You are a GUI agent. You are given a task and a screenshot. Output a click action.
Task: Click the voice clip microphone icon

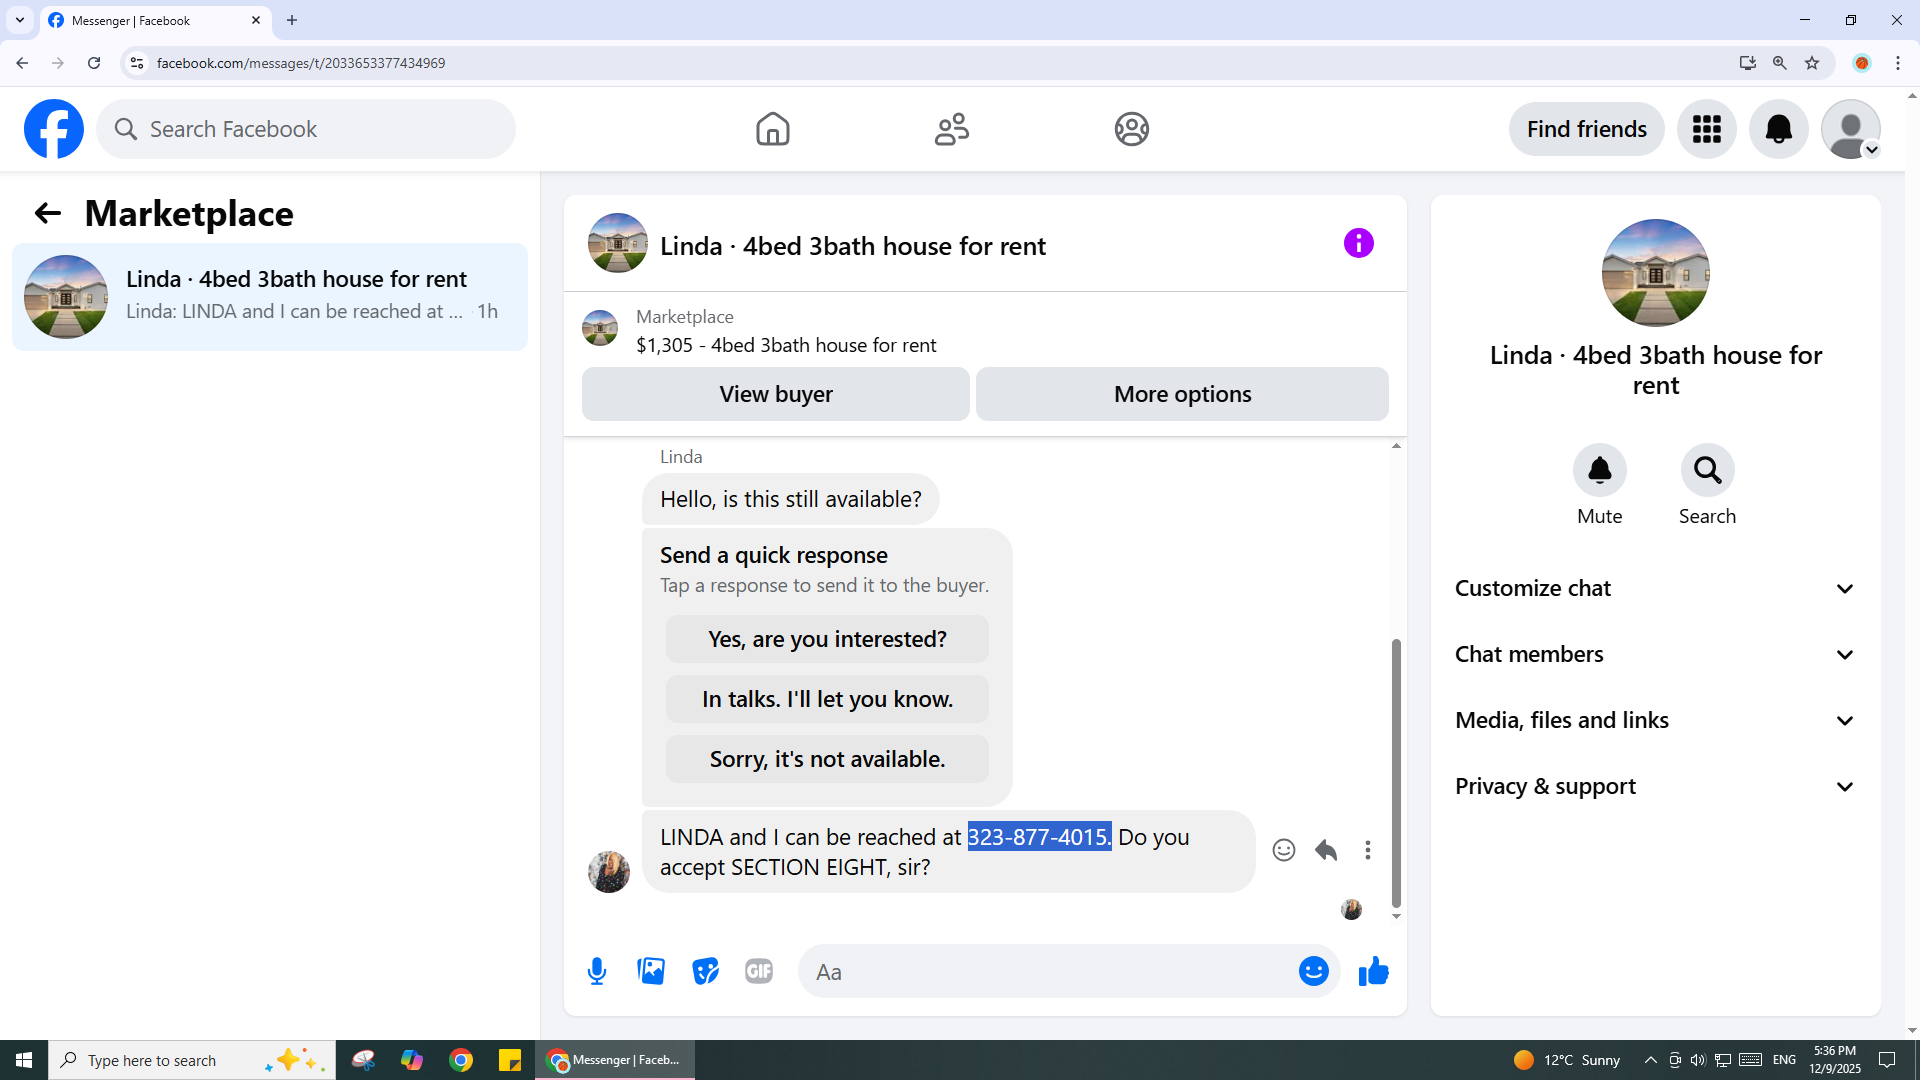tap(597, 971)
